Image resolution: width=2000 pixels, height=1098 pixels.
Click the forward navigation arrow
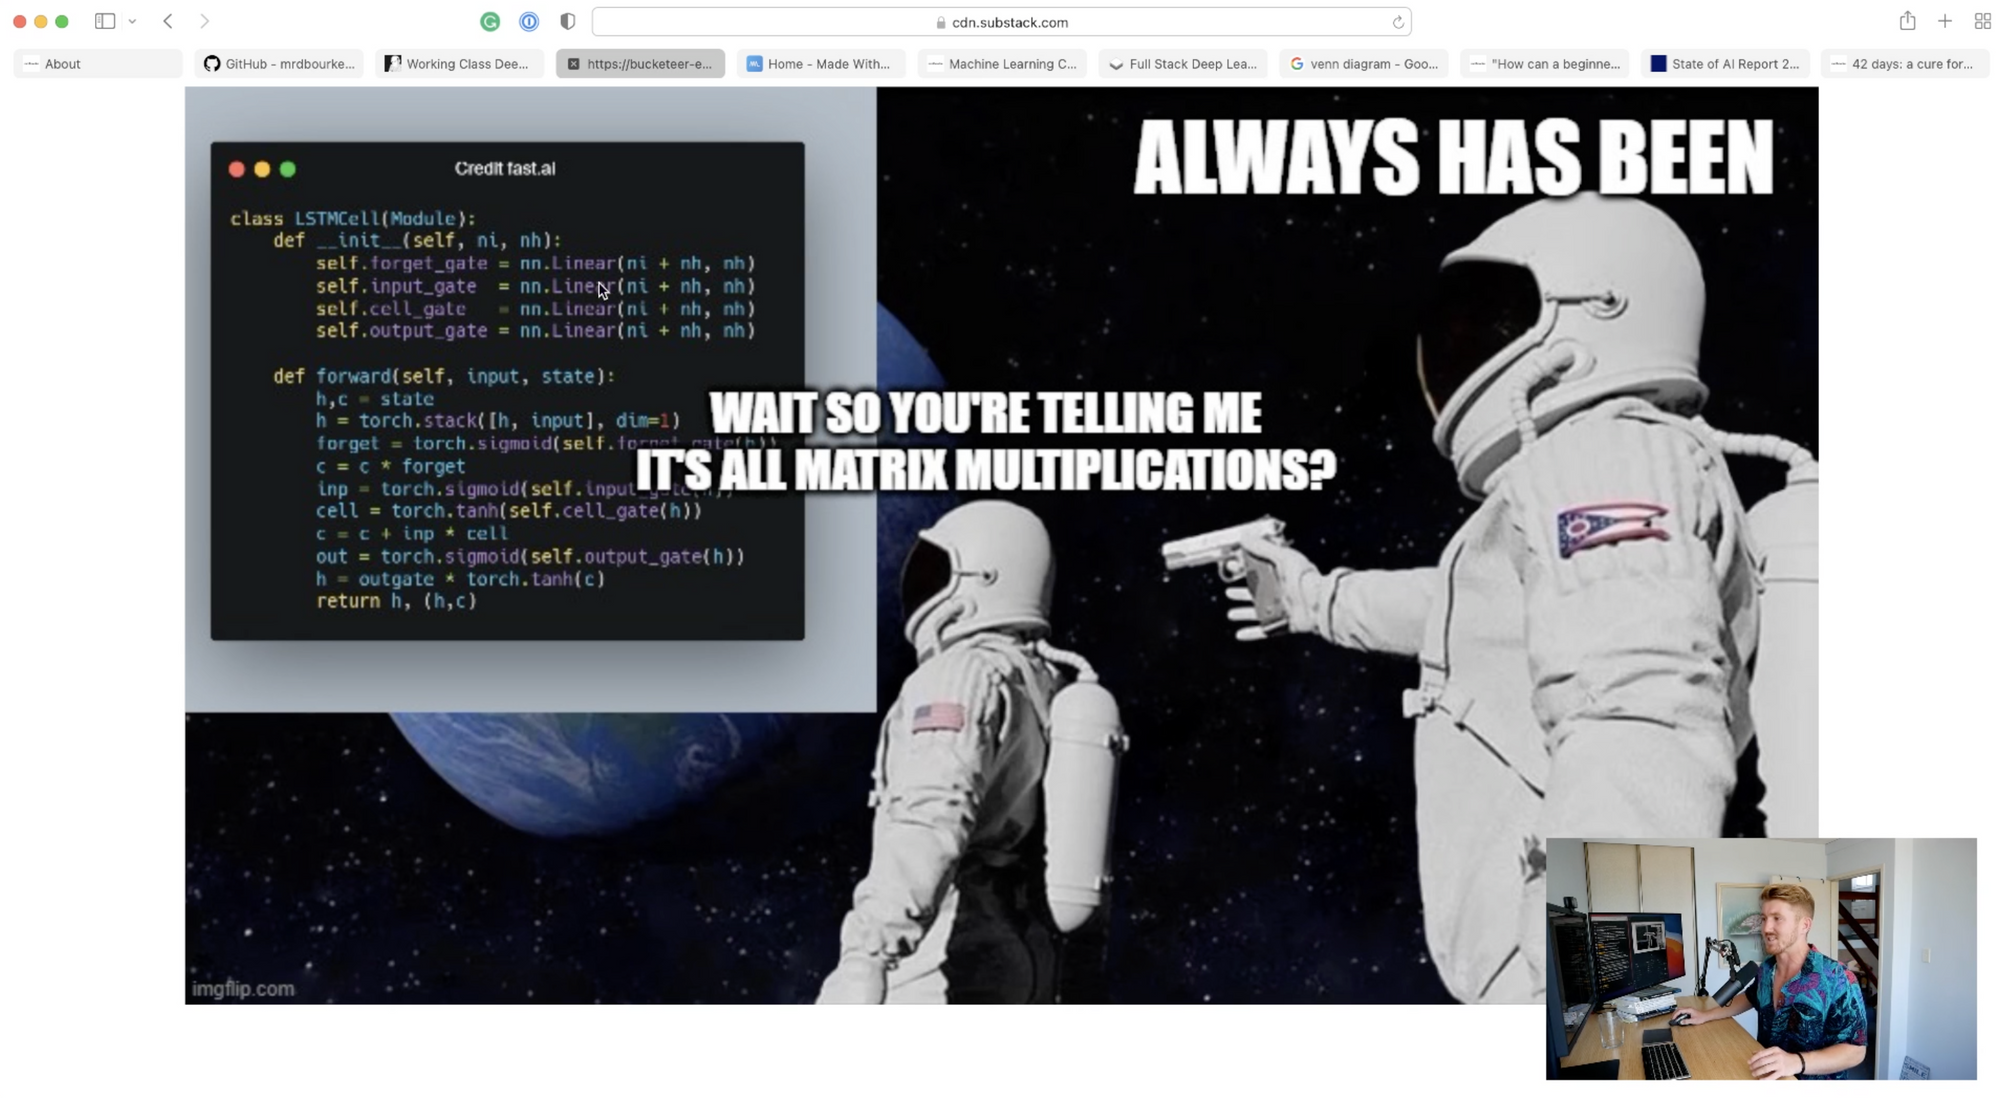[206, 20]
